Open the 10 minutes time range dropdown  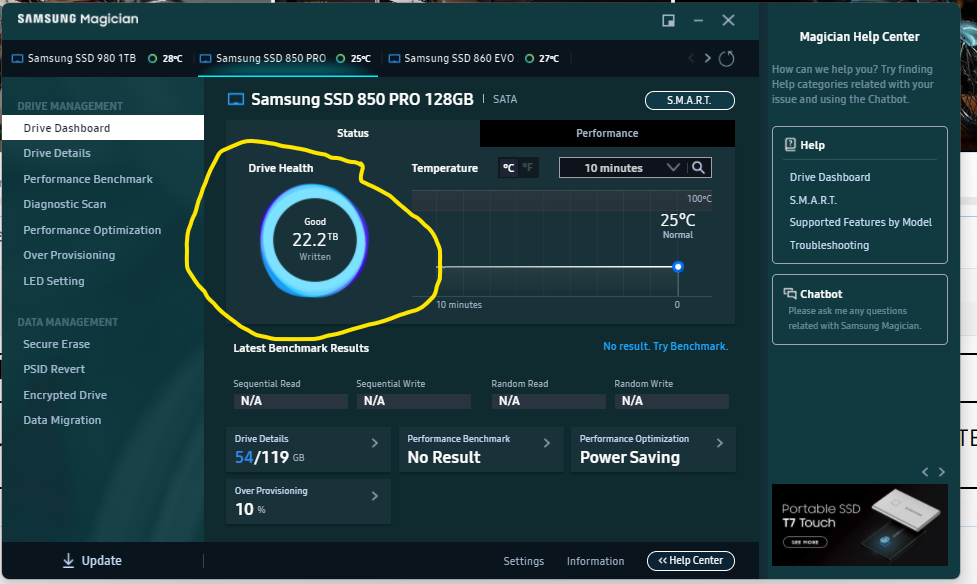tap(623, 168)
